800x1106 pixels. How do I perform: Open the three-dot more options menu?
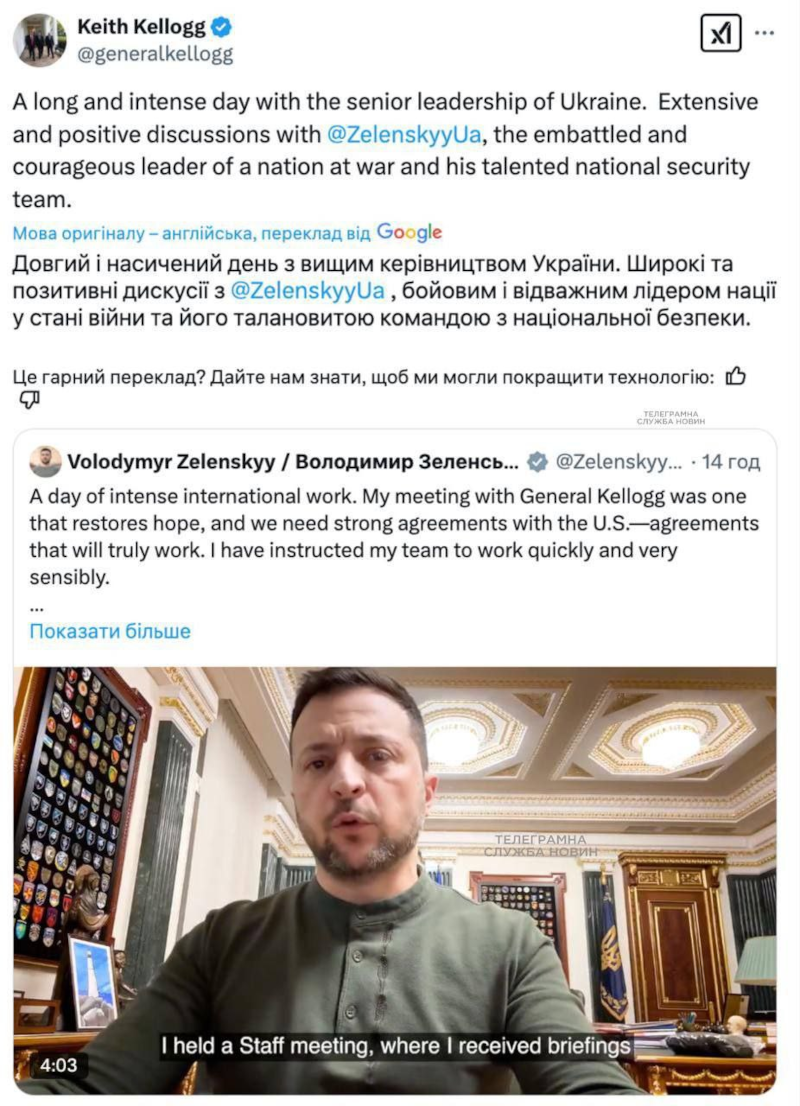click(764, 33)
